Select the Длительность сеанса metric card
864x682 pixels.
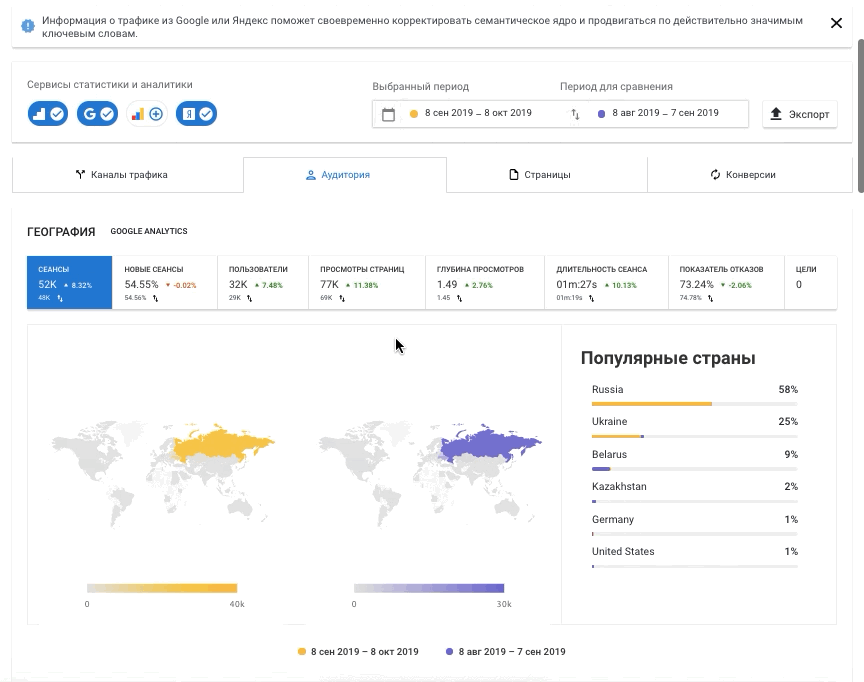(x=607, y=282)
